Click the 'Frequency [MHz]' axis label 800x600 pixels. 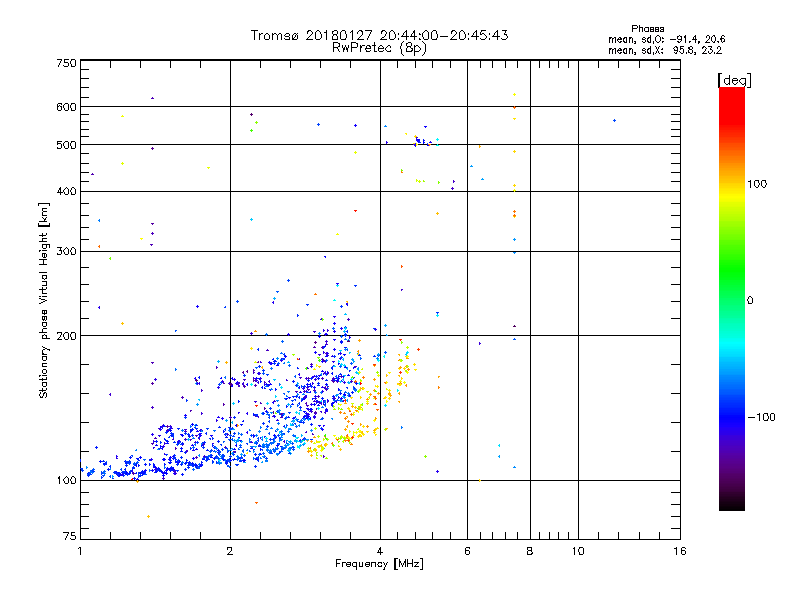[x=379, y=564]
